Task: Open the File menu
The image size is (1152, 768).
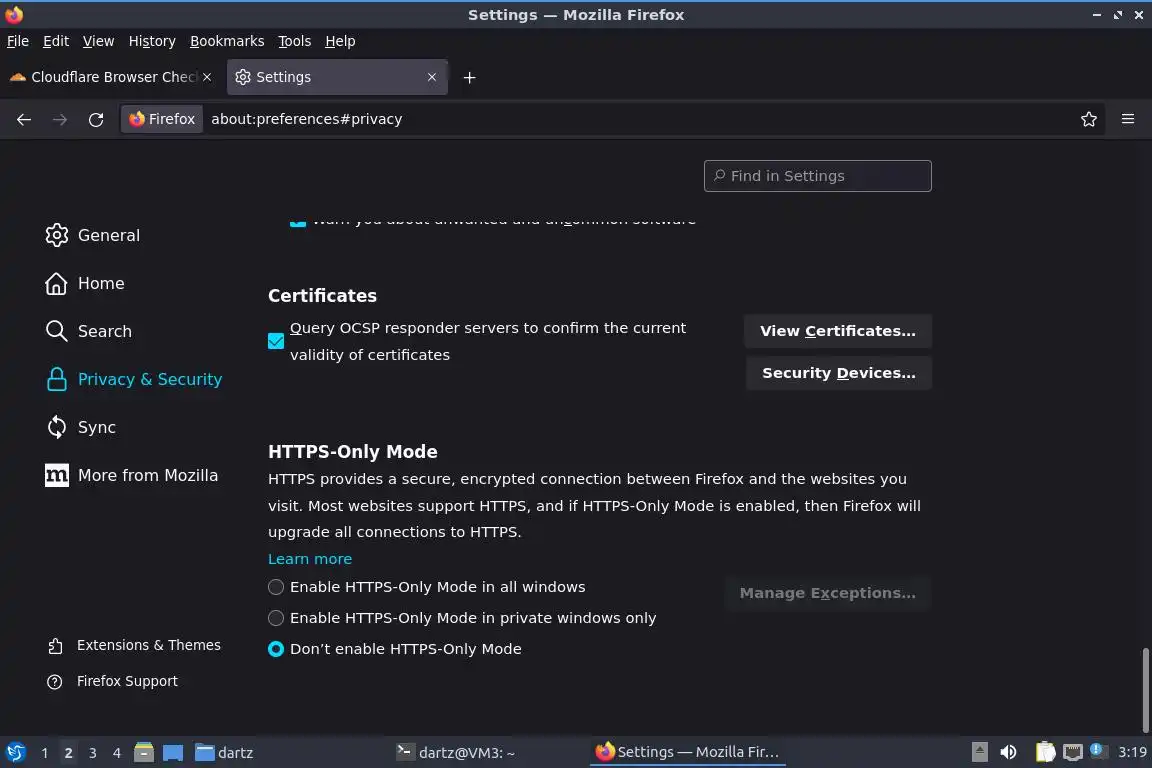Action: [18, 41]
